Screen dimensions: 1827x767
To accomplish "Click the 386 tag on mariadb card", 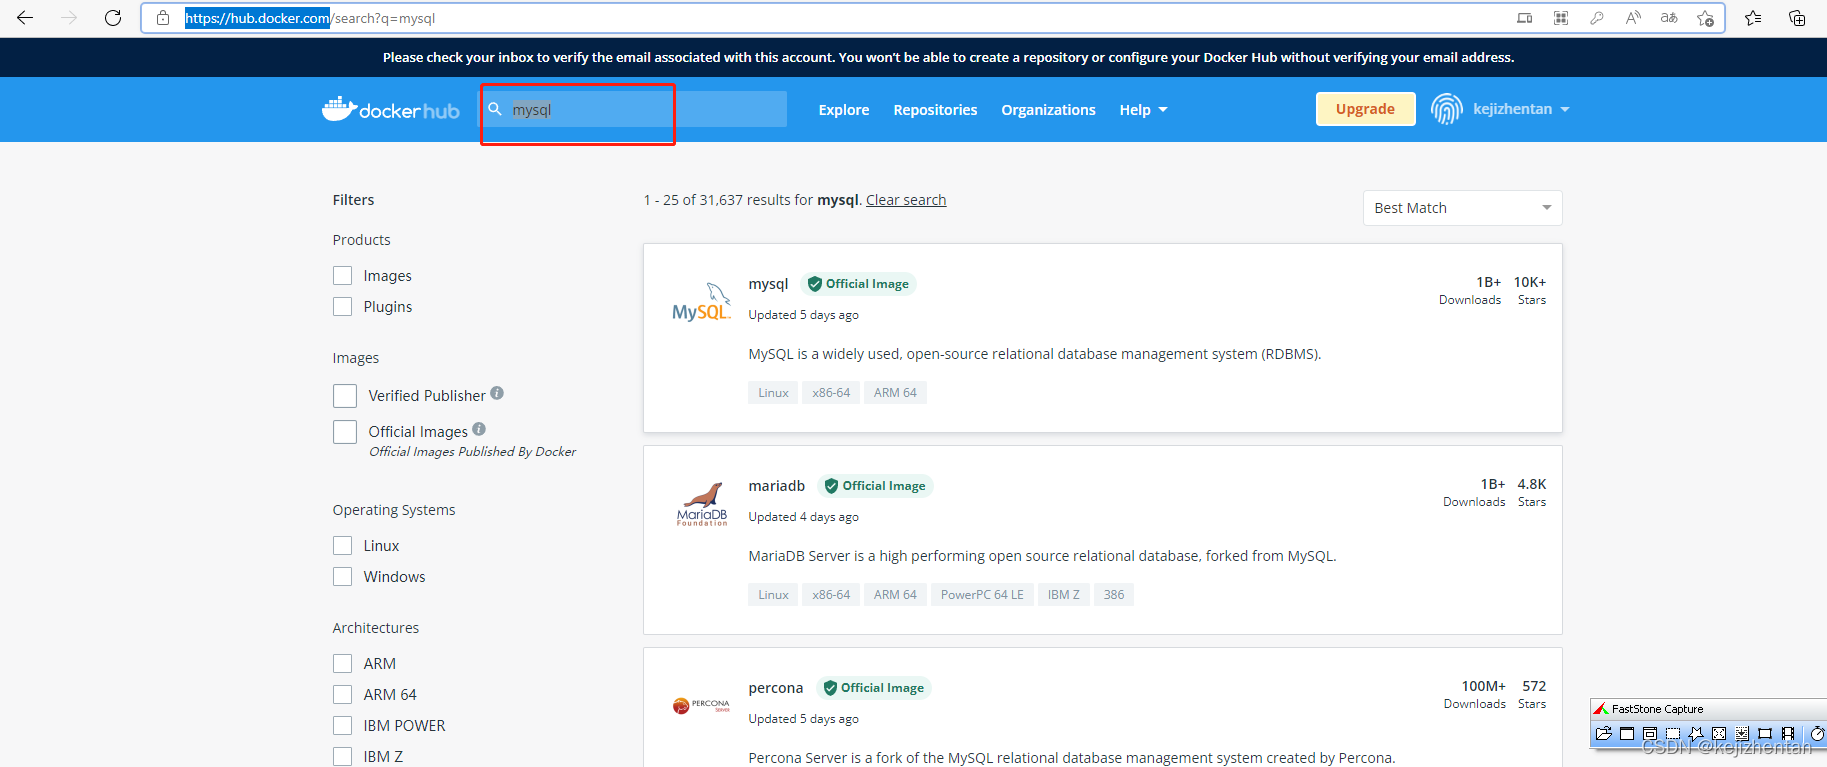I will (1114, 595).
